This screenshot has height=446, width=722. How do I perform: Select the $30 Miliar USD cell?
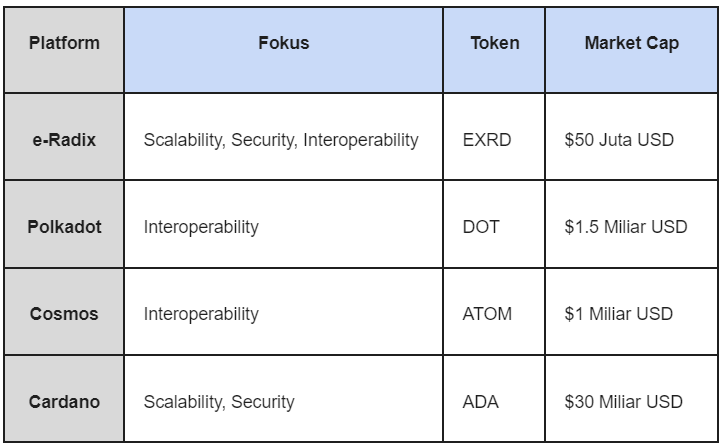[x=631, y=398]
